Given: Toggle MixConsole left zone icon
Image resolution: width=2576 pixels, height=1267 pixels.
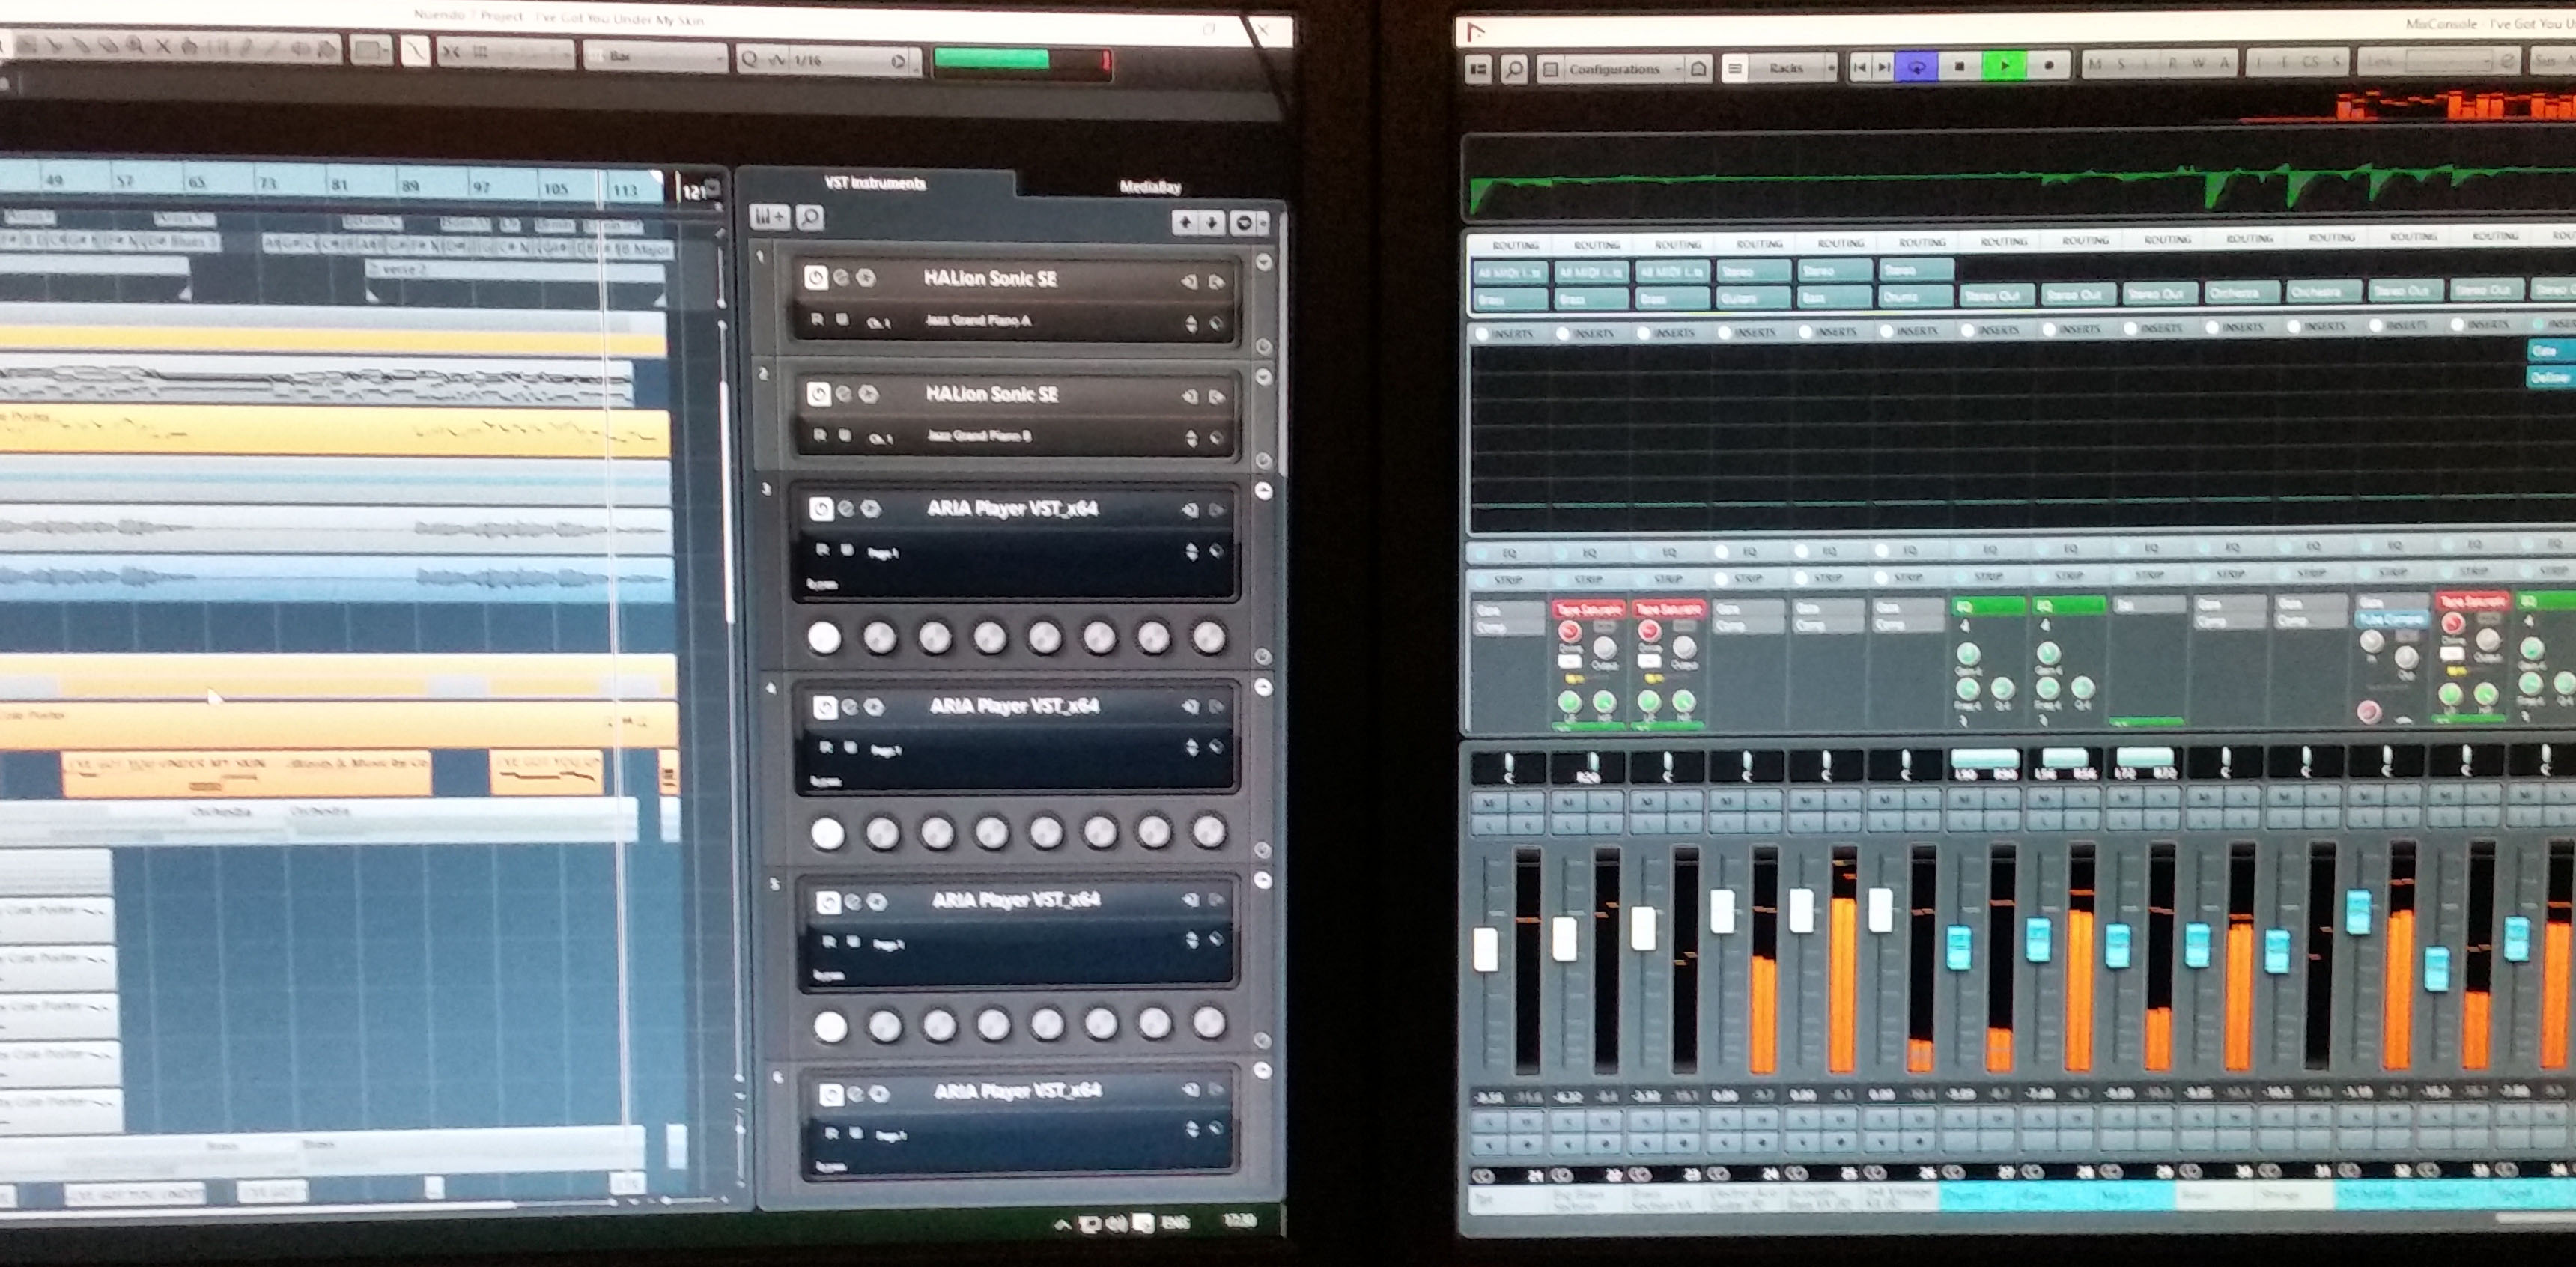Looking at the screenshot, I should pyautogui.click(x=1478, y=69).
